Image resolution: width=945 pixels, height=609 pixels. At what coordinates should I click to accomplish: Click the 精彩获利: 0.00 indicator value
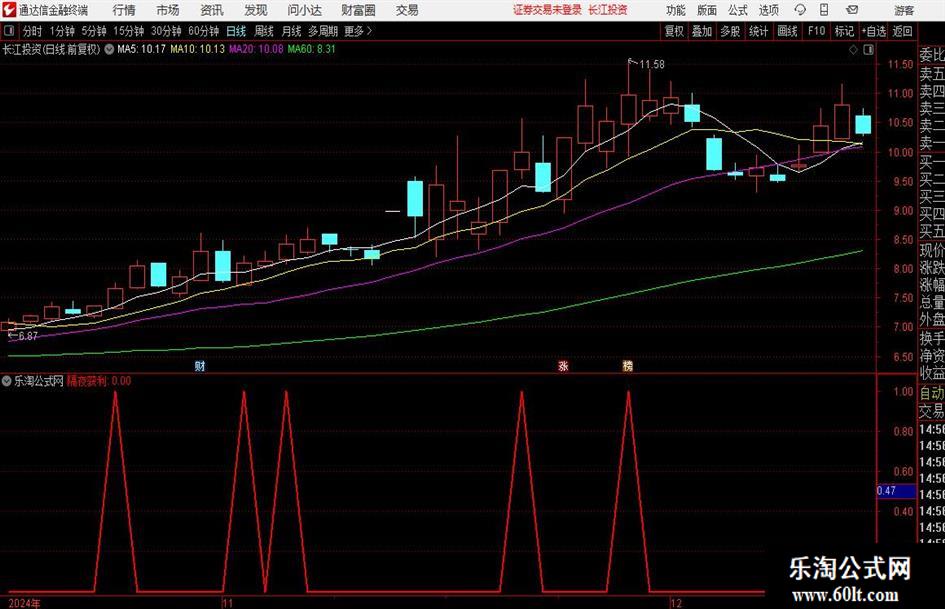click(99, 380)
